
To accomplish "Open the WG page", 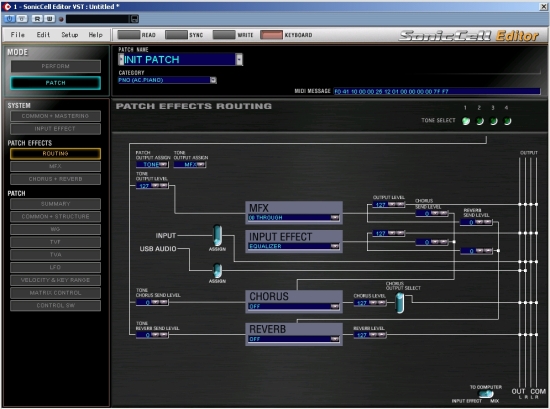I will tap(55, 229).
